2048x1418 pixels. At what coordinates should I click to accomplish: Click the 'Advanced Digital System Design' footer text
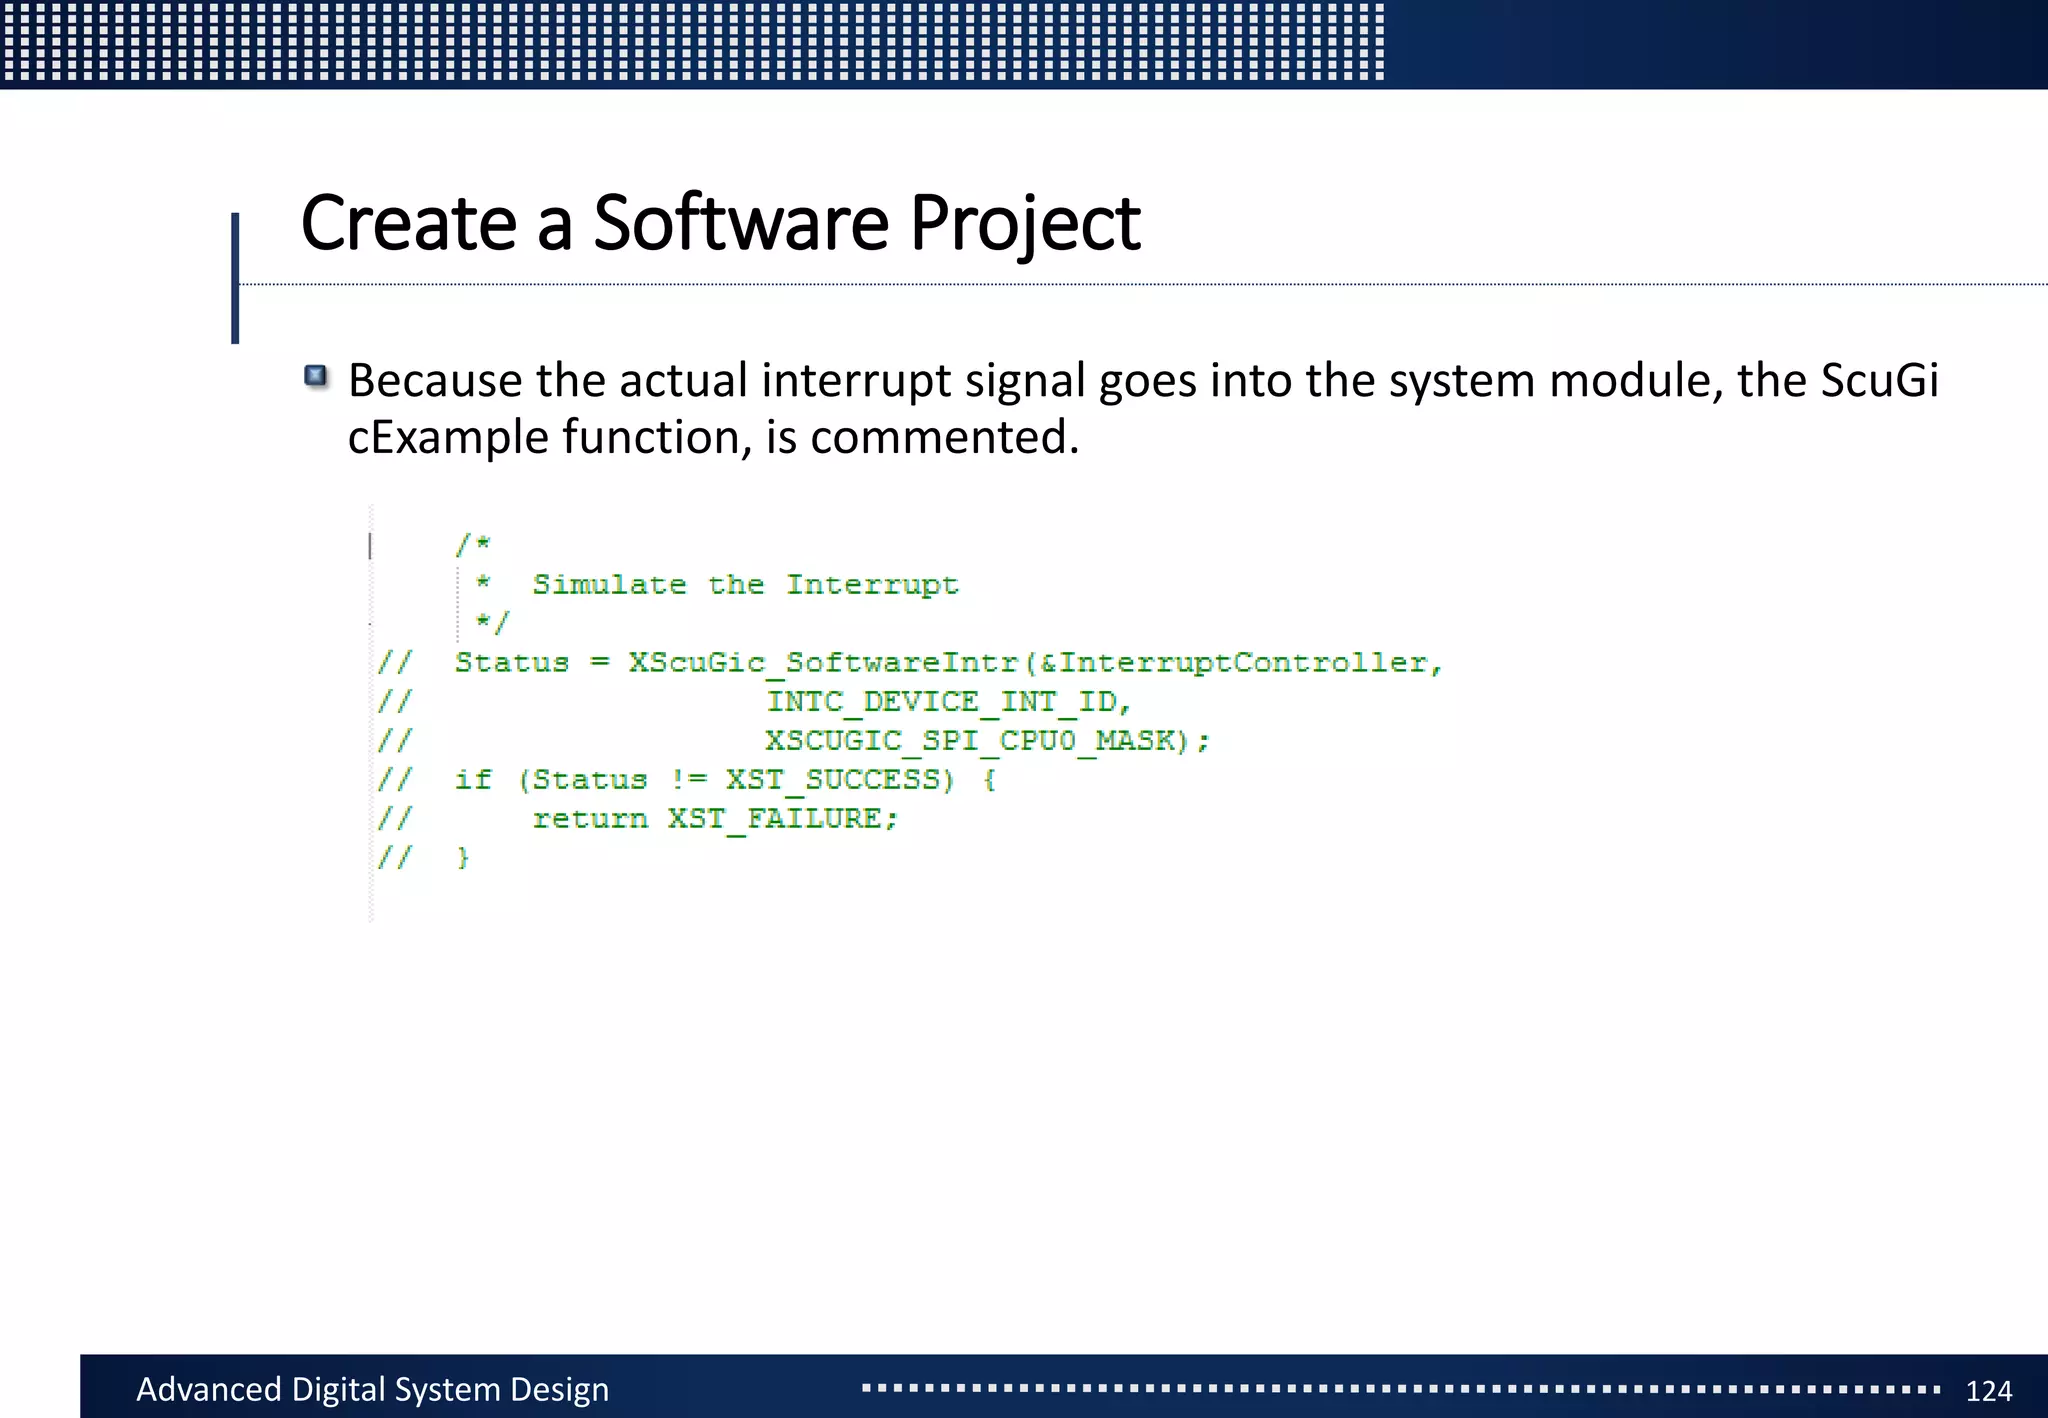click(x=372, y=1389)
